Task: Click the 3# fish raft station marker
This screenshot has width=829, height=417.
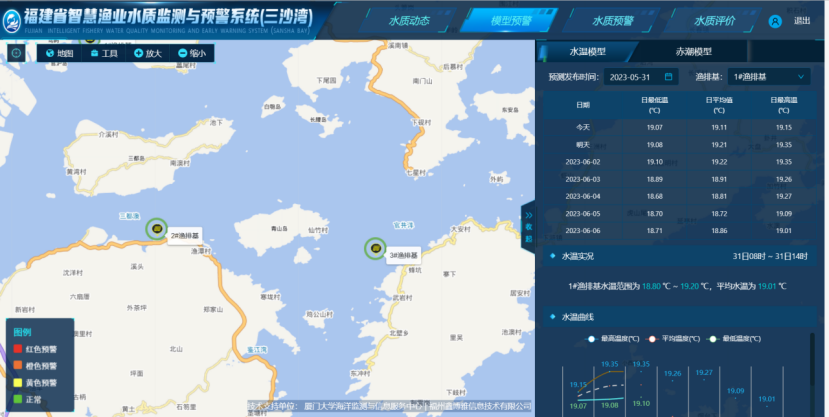Action: (374, 248)
